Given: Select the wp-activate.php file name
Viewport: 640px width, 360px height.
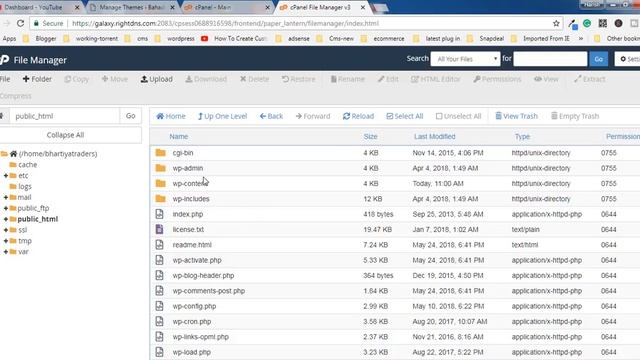Looking at the screenshot, I should [197, 260].
